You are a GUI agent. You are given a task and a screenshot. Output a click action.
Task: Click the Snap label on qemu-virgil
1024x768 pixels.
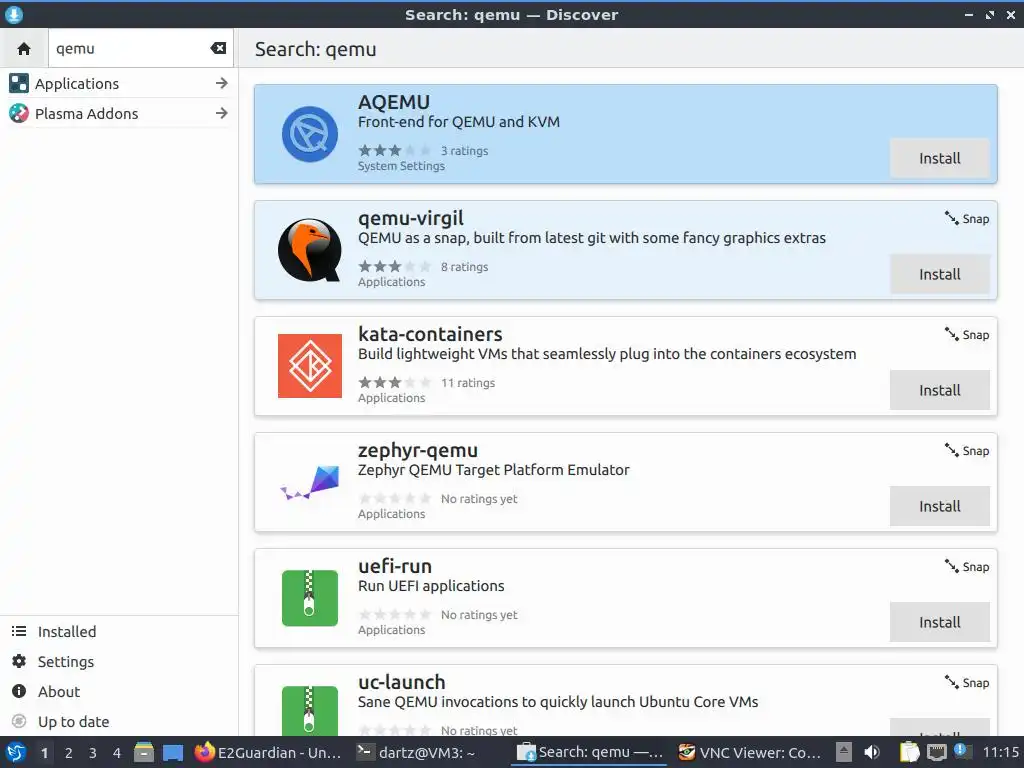click(x=967, y=219)
